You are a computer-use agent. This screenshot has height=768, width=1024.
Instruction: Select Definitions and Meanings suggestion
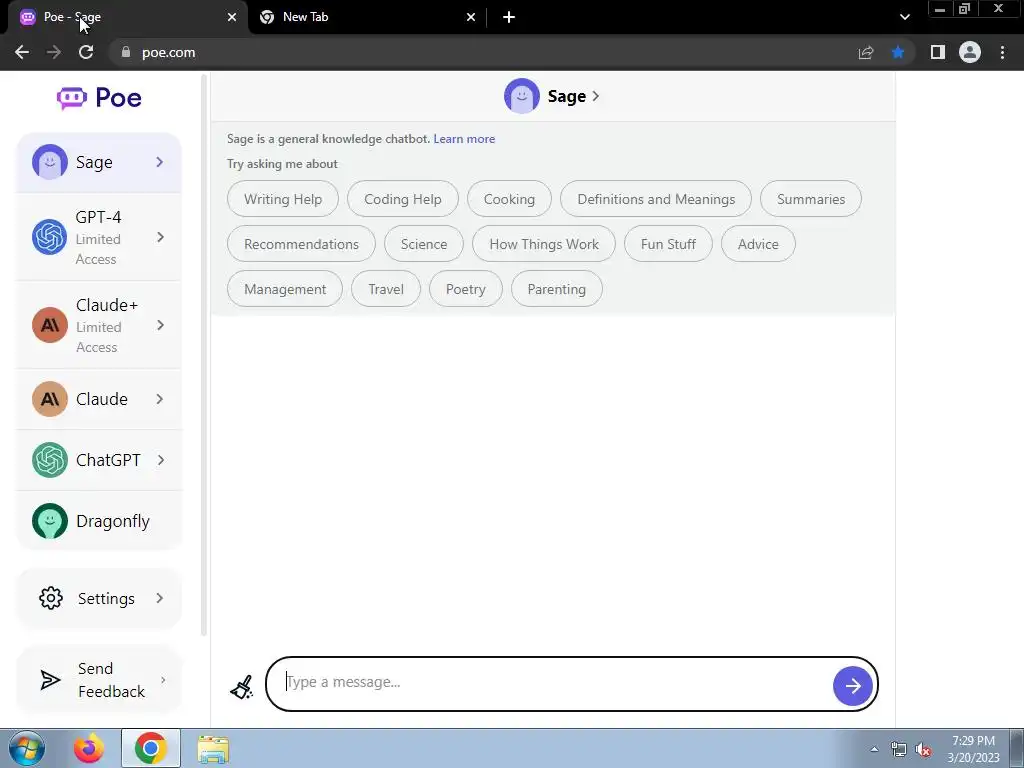click(x=656, y=199)
